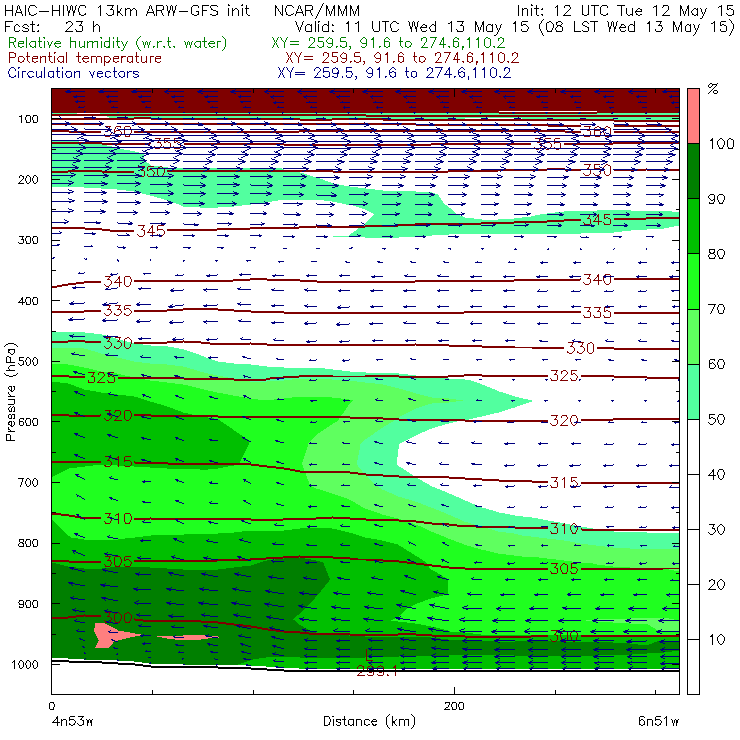Click the right-hand "335" isentrope label

click(597, 312)
